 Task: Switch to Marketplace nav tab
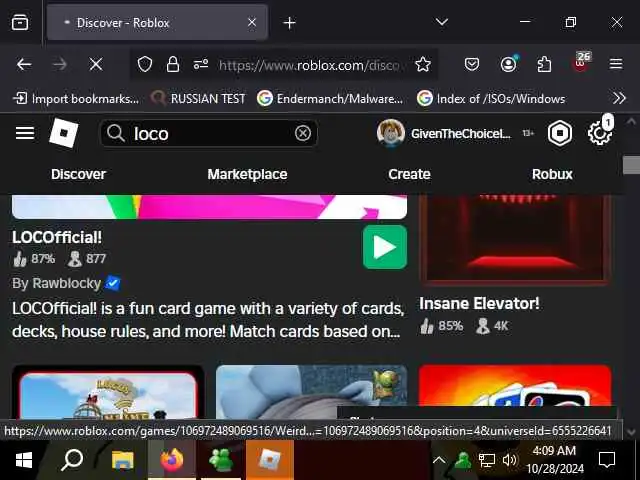pos(247,174)
